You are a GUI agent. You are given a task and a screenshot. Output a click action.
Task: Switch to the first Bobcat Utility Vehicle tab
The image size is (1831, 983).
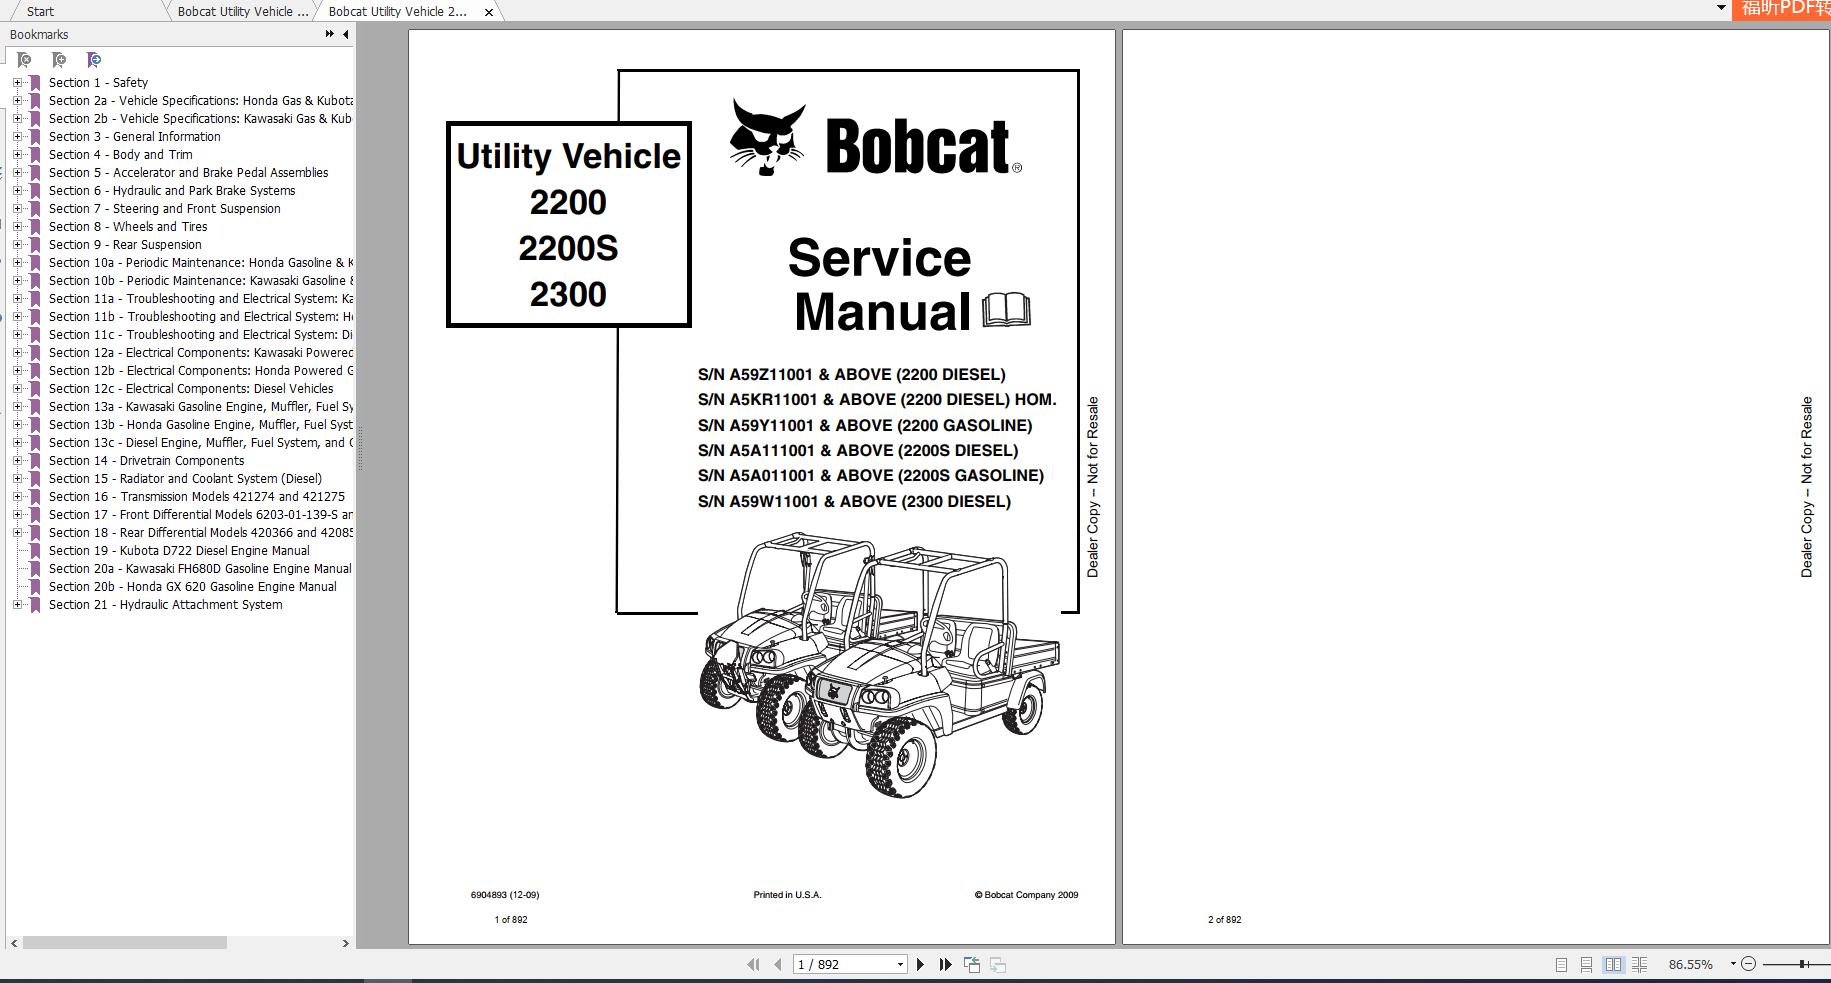point(240,11)
